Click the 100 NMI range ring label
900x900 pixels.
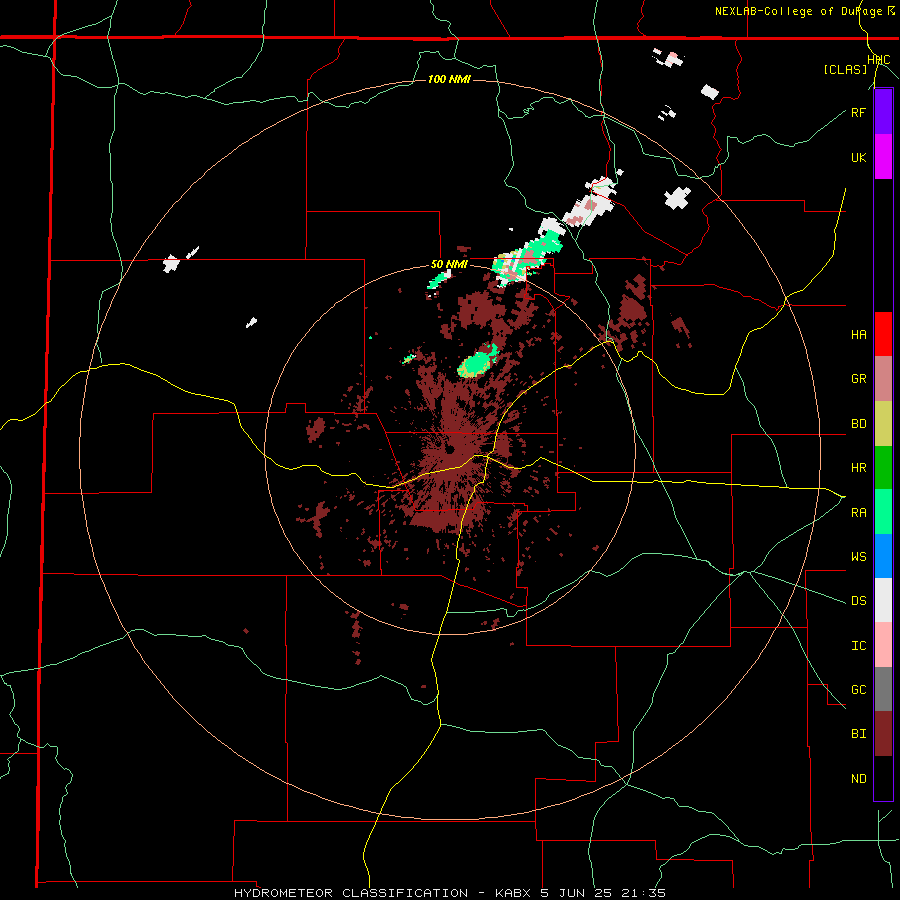click(x=449, y=79)
